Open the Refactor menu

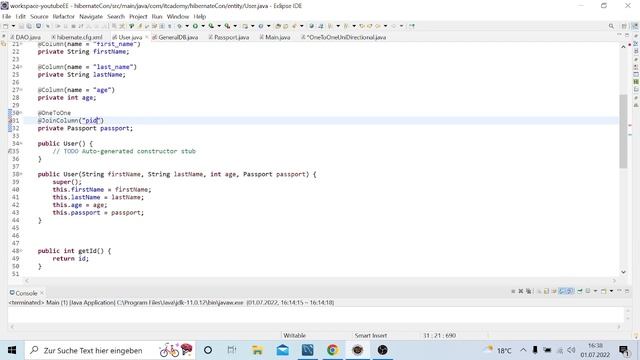tap(64, 16)
